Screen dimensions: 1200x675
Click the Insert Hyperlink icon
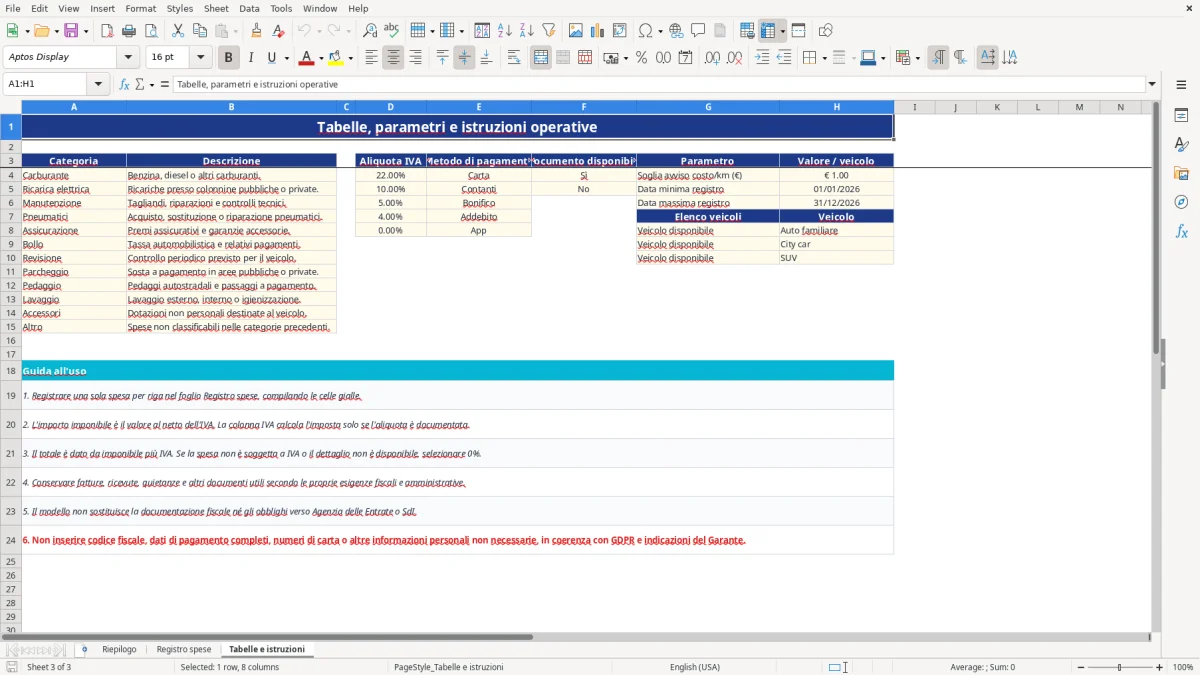point(676,31)
